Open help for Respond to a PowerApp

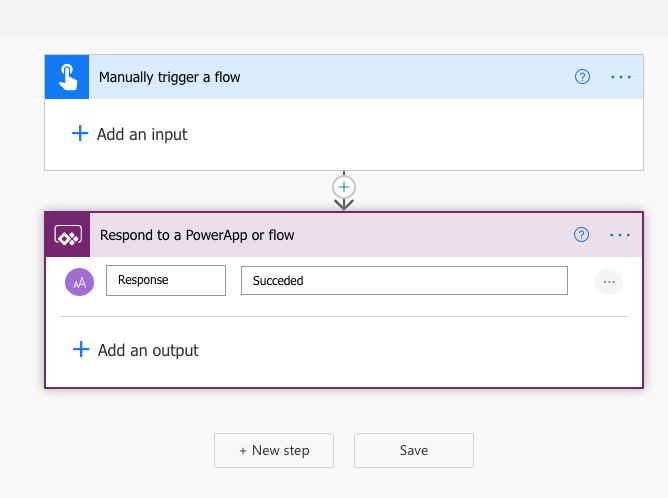[582, 235]
